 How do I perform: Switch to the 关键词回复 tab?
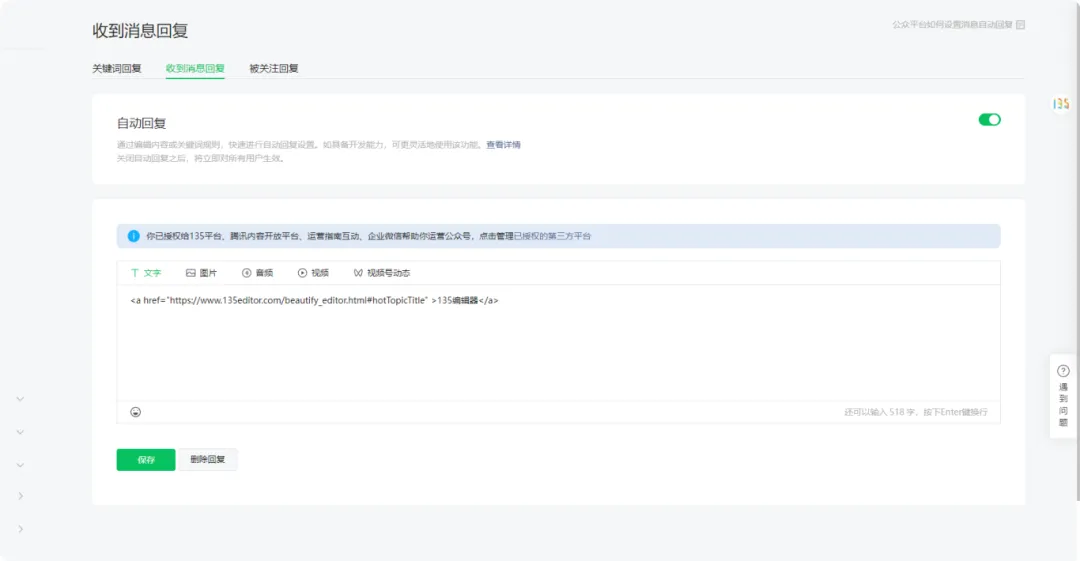point(117,68)
